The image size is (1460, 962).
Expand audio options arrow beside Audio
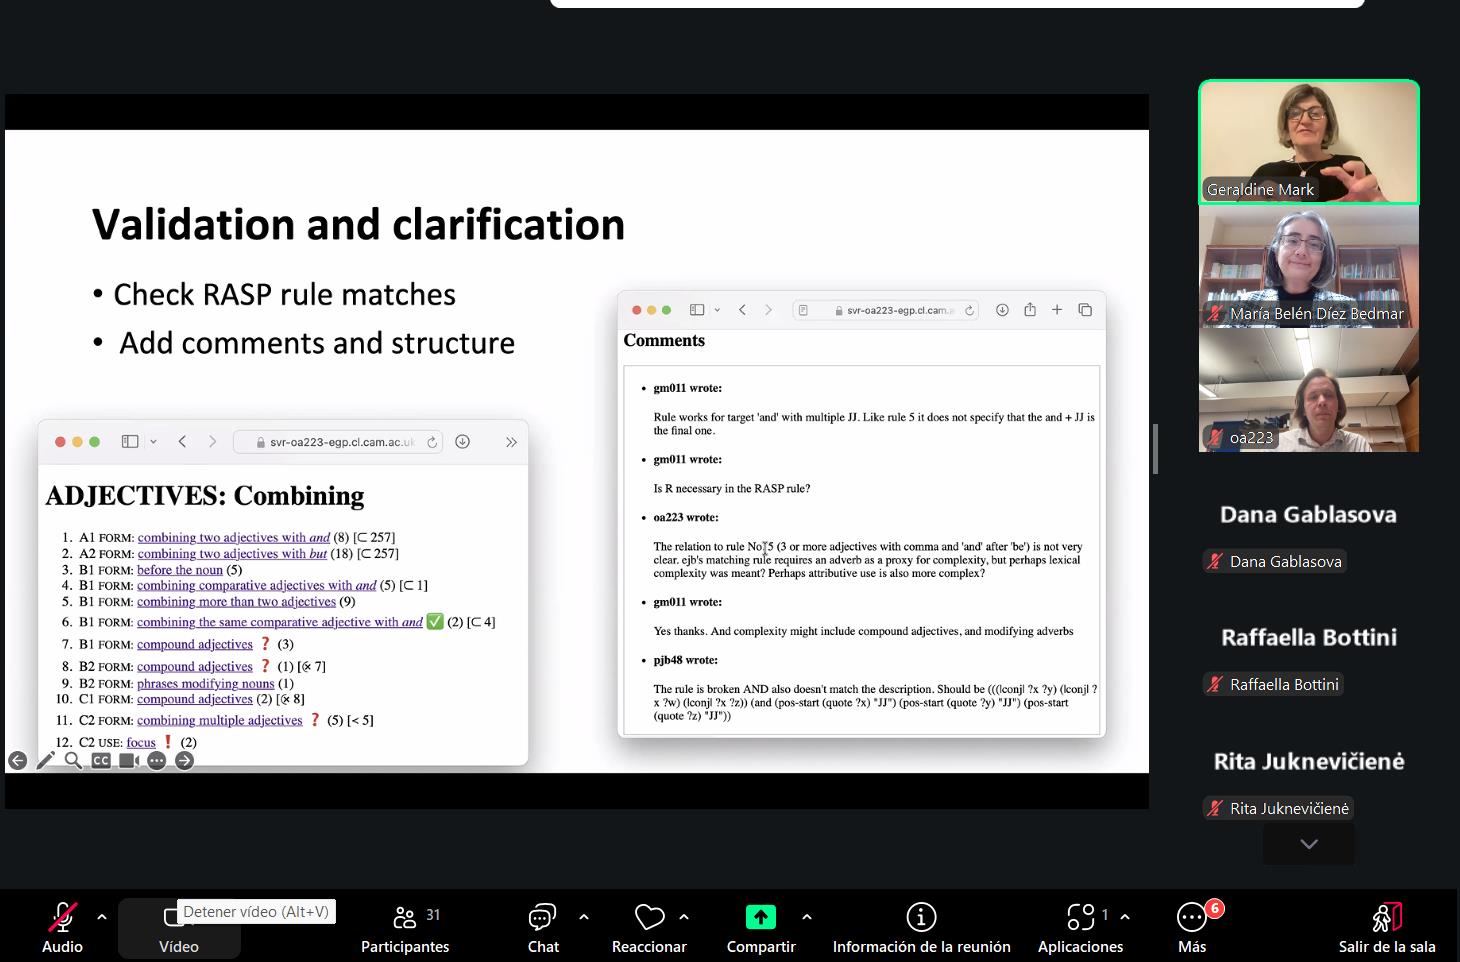point(101,916)
